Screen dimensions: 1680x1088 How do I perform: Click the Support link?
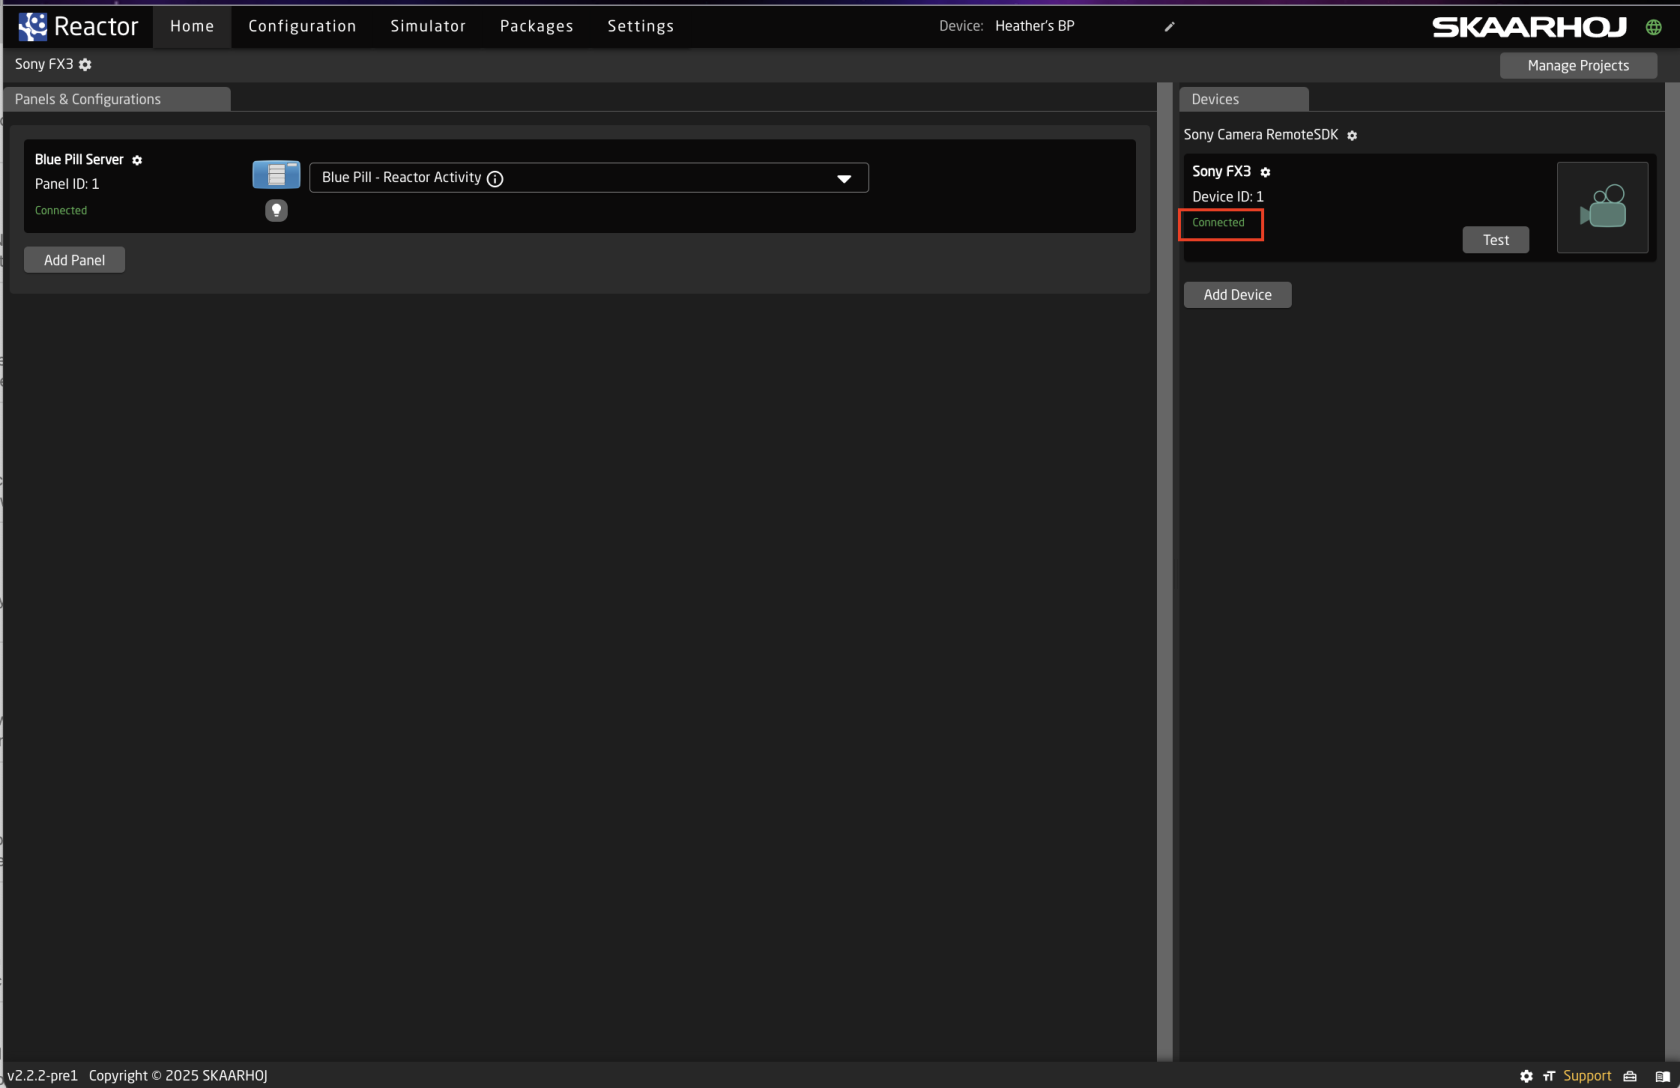(1587, 1076)
